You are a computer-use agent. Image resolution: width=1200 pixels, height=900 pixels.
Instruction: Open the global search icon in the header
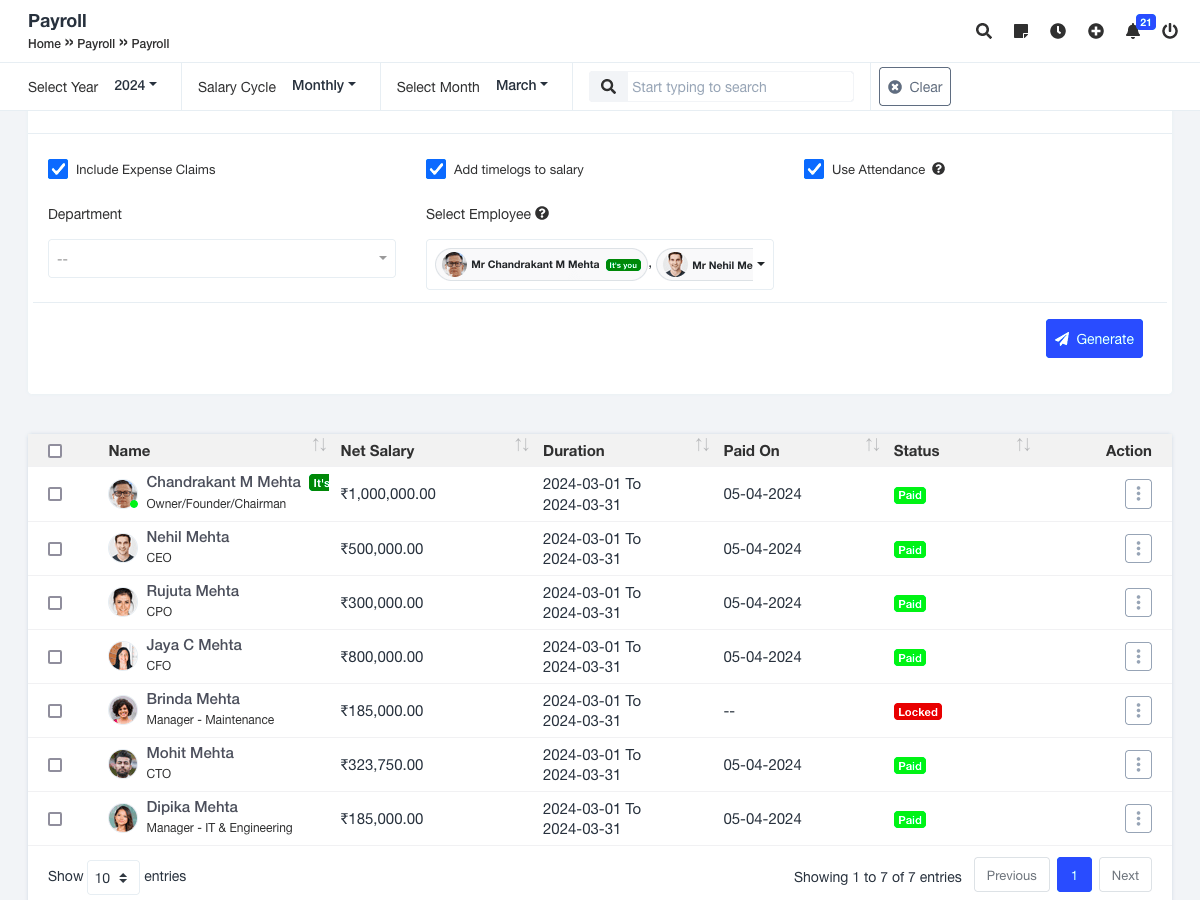[983, 31]
